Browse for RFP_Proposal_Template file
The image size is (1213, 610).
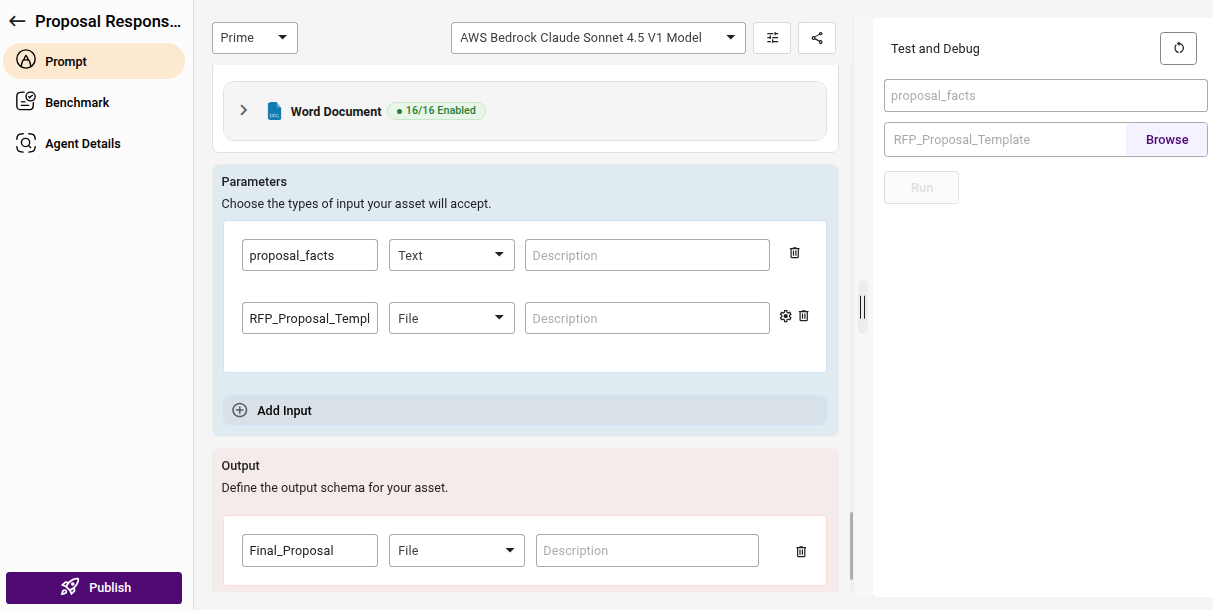click(1167, 140)
